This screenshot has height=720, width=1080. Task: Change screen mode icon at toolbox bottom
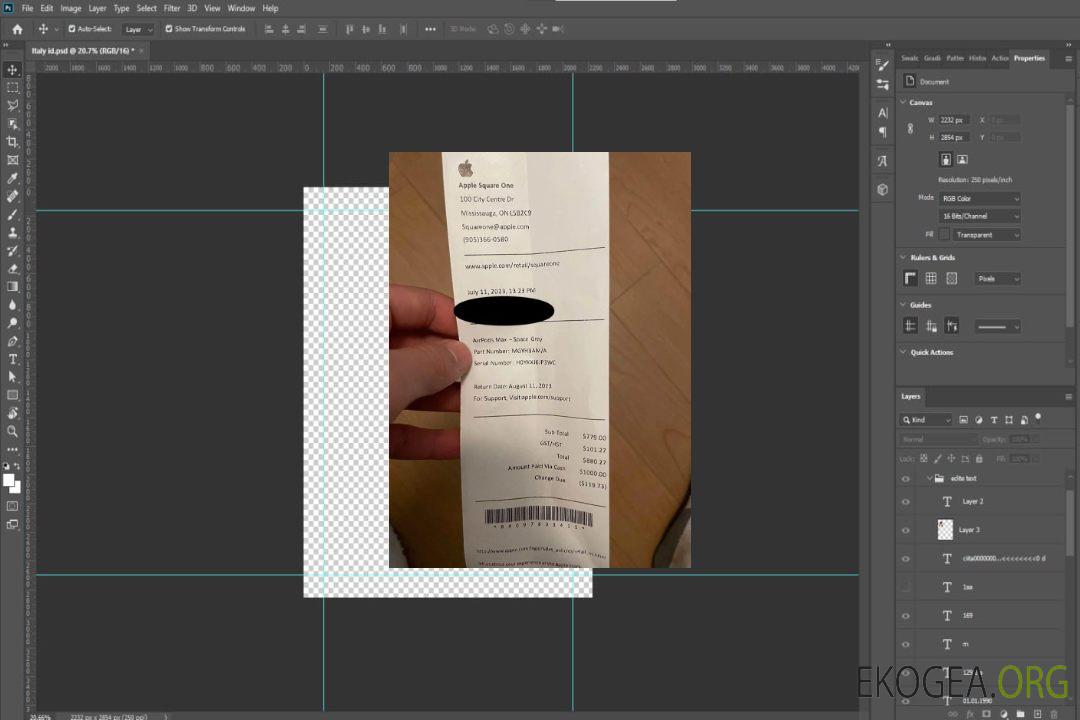click(12, 524)
